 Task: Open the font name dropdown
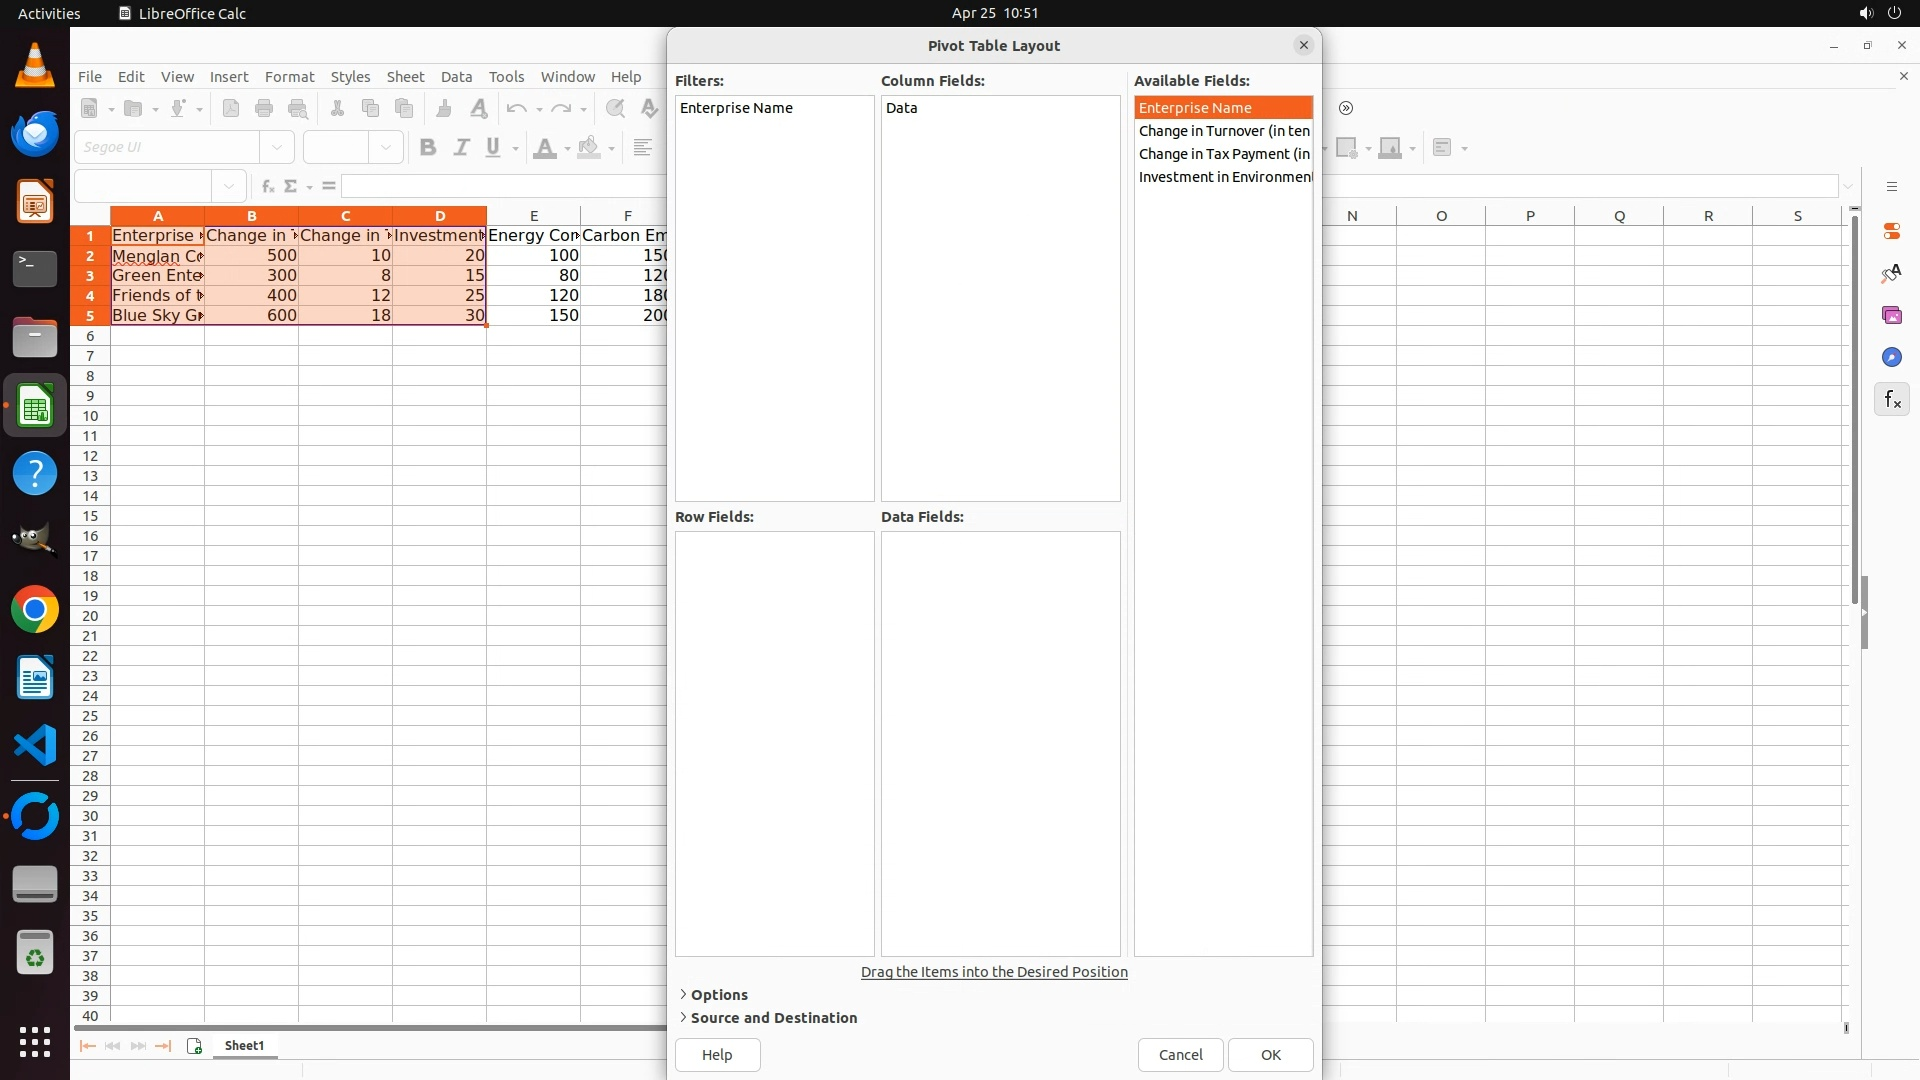(x=277, y=148)
